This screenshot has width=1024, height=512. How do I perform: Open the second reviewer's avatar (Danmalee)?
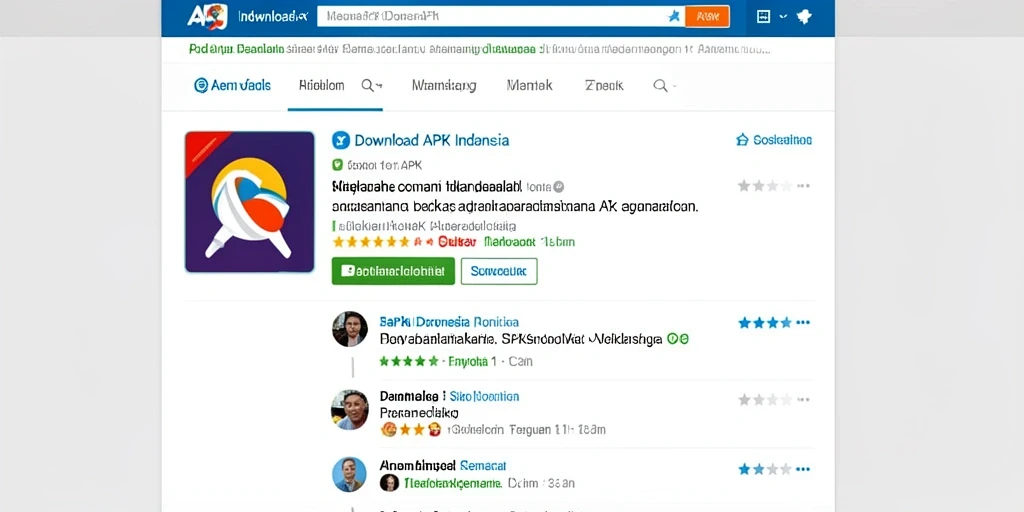click(x=349, y=409)
